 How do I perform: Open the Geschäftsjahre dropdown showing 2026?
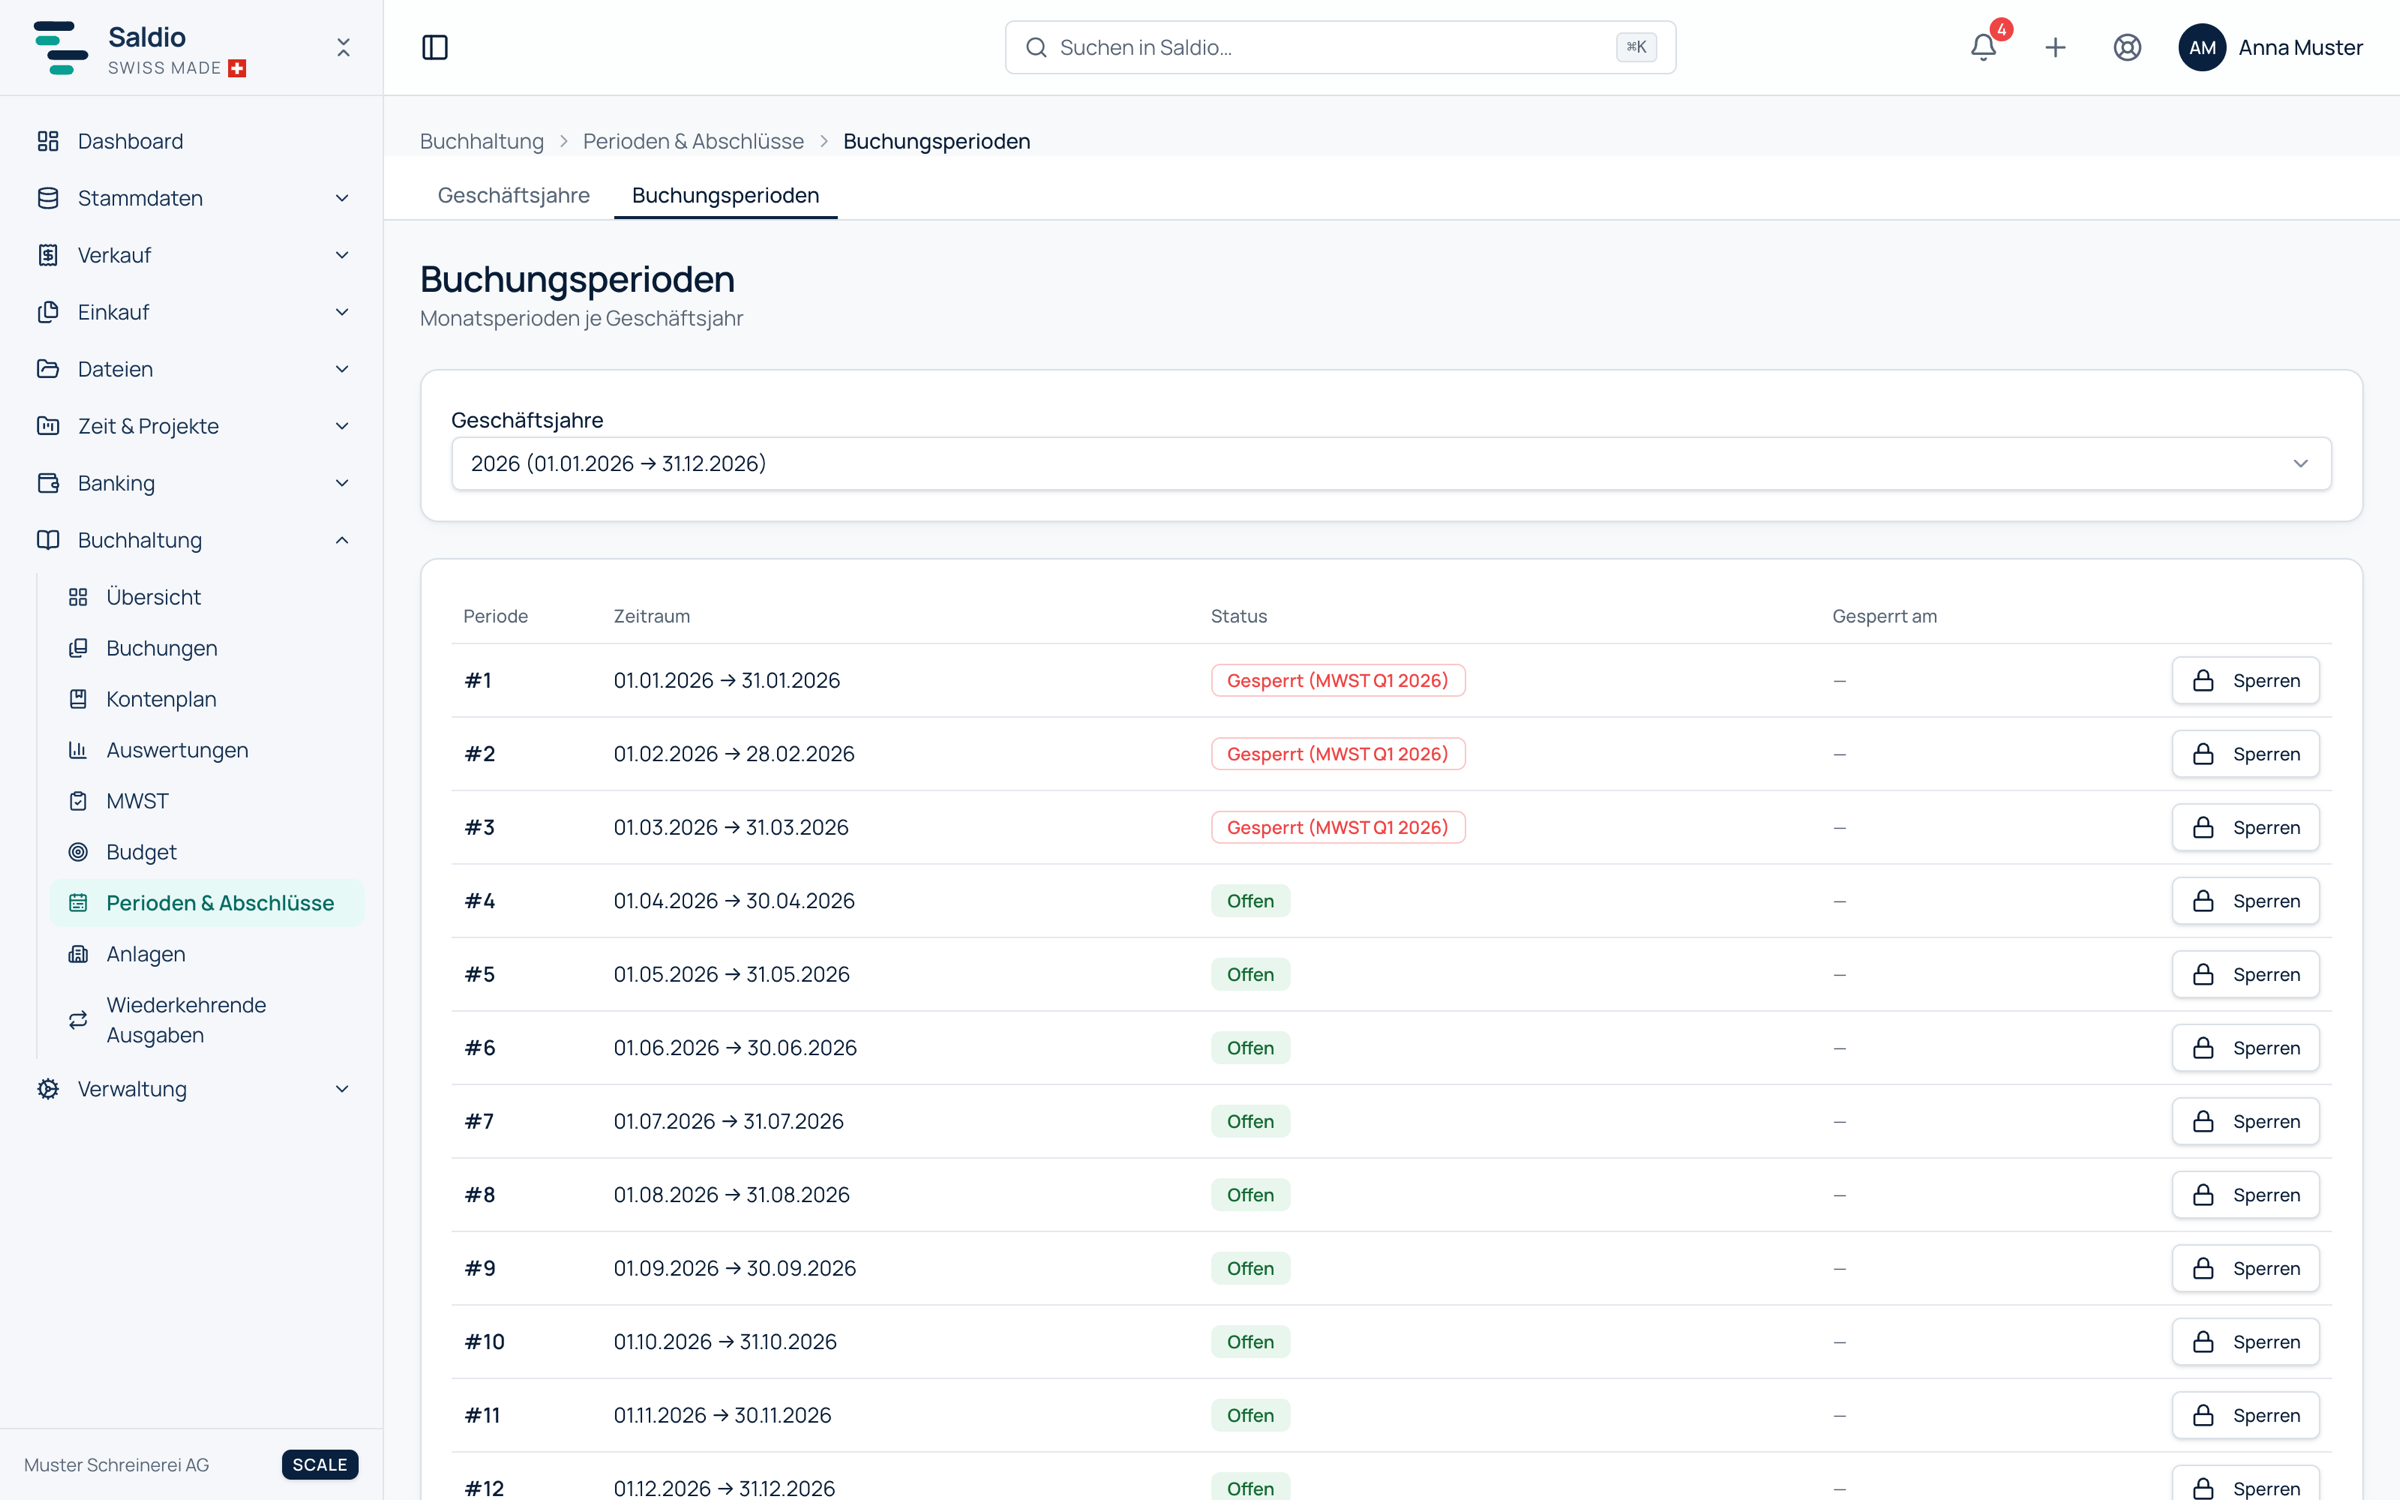coord(1391,464)
